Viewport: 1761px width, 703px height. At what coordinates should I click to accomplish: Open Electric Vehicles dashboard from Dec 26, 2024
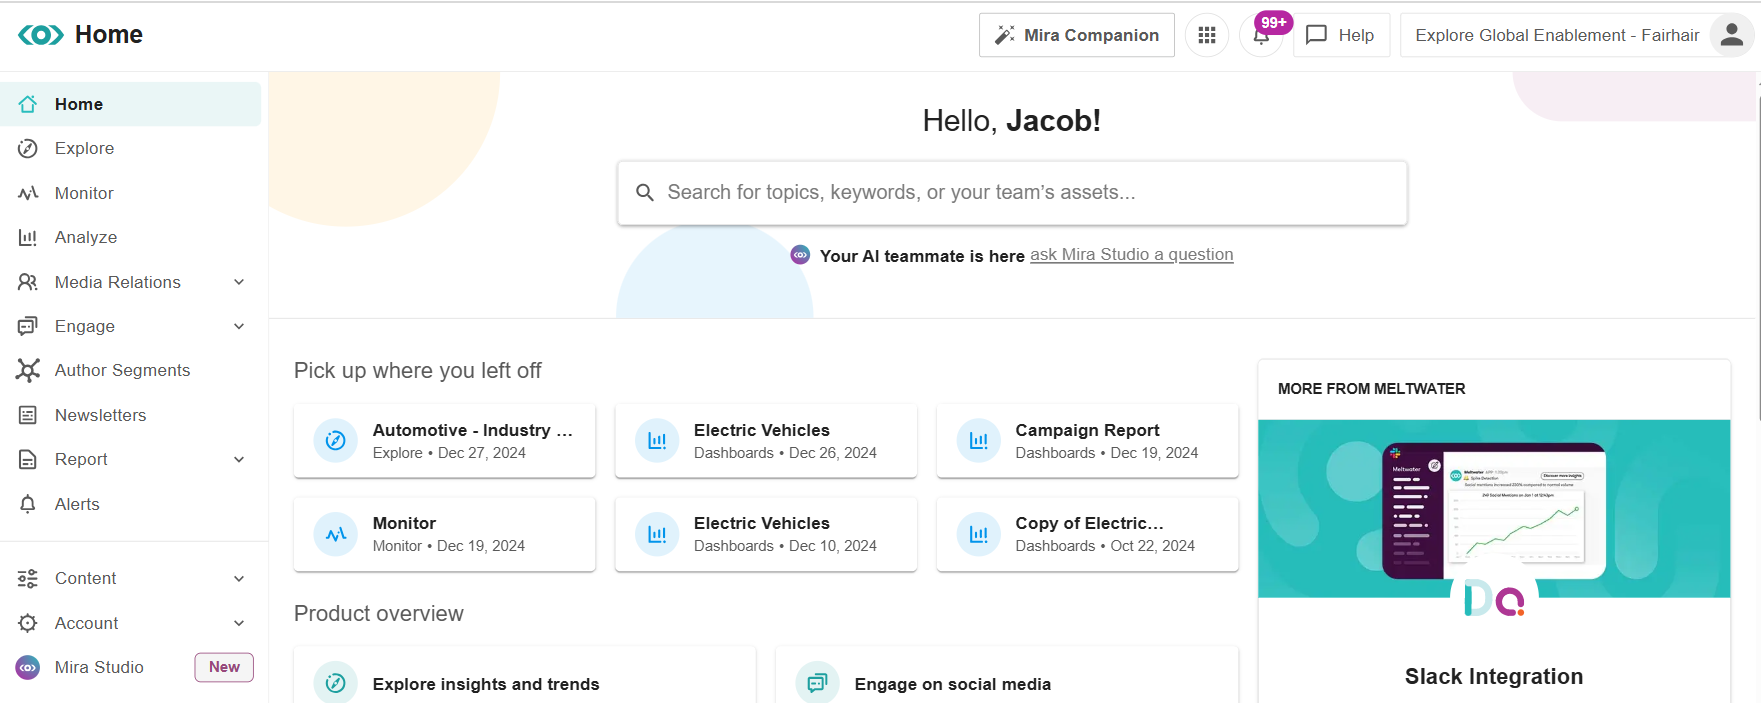point(766,441)
